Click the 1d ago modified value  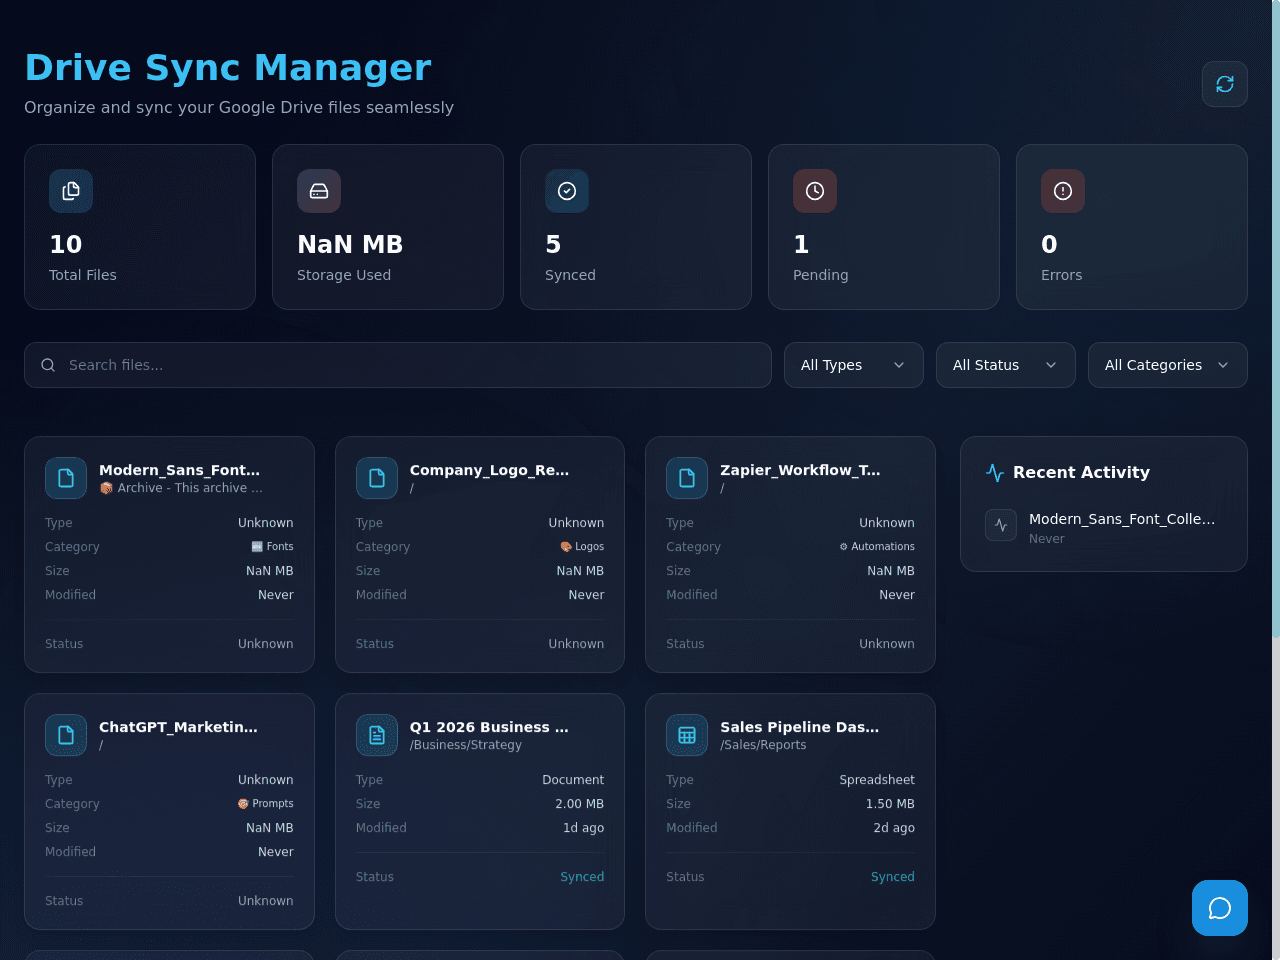[x=583, y=828]
